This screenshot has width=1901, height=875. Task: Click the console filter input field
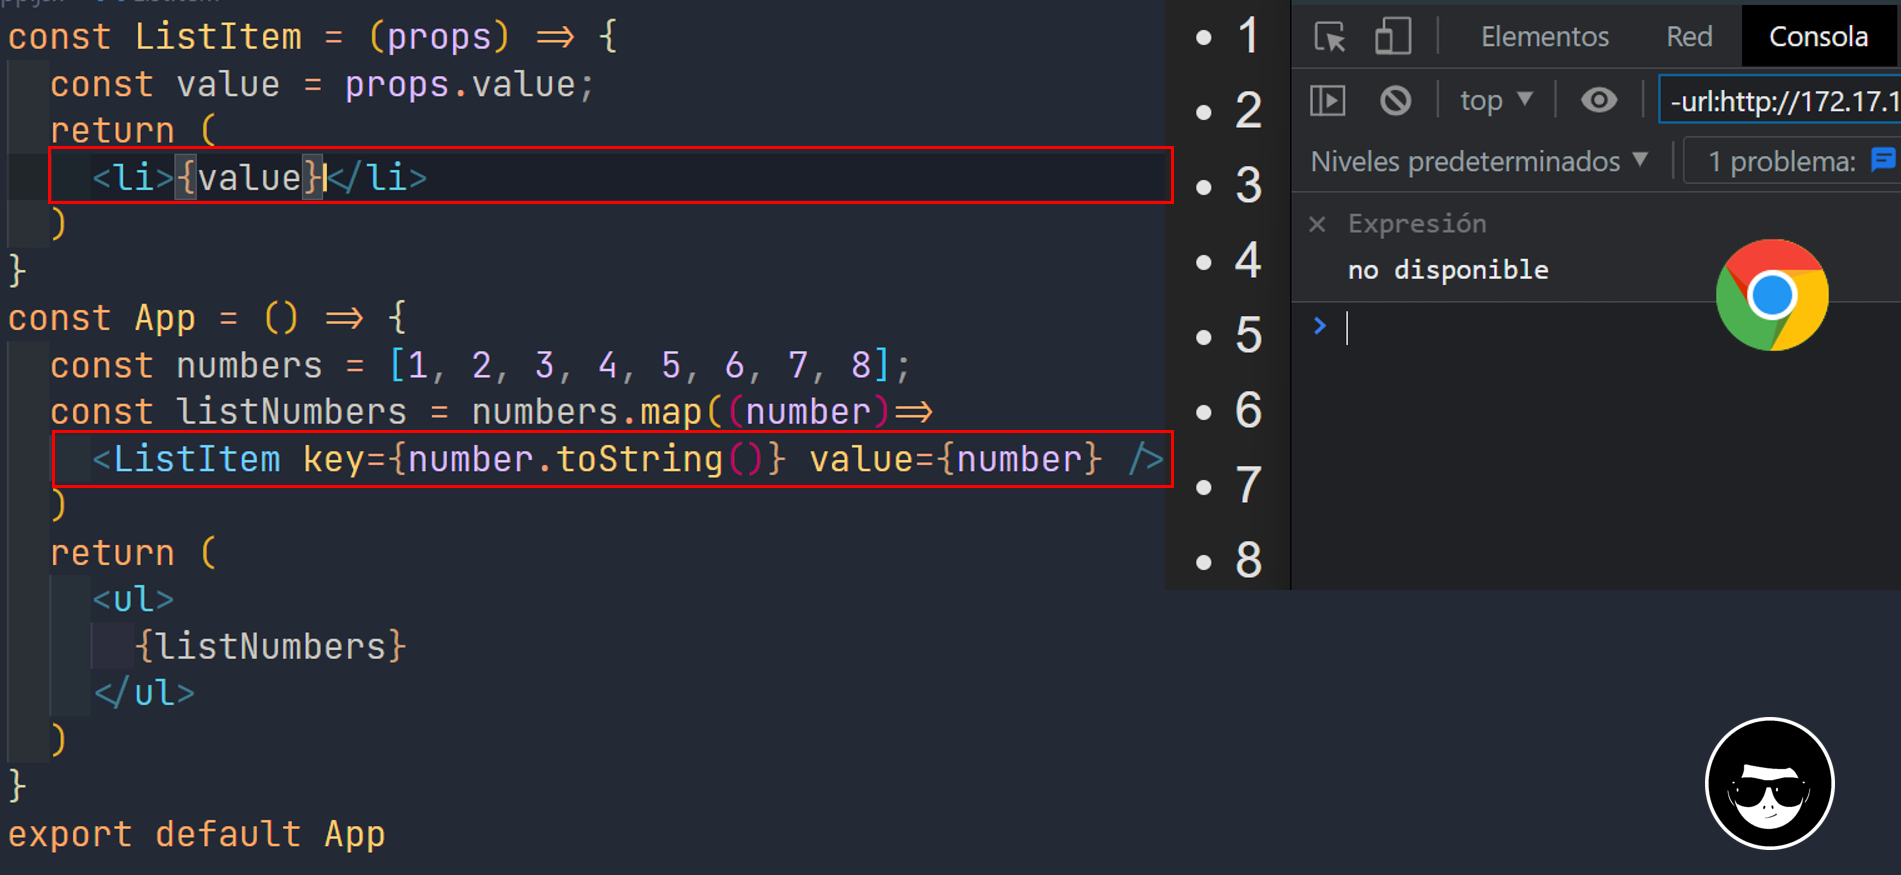(x=1780, y=100)
